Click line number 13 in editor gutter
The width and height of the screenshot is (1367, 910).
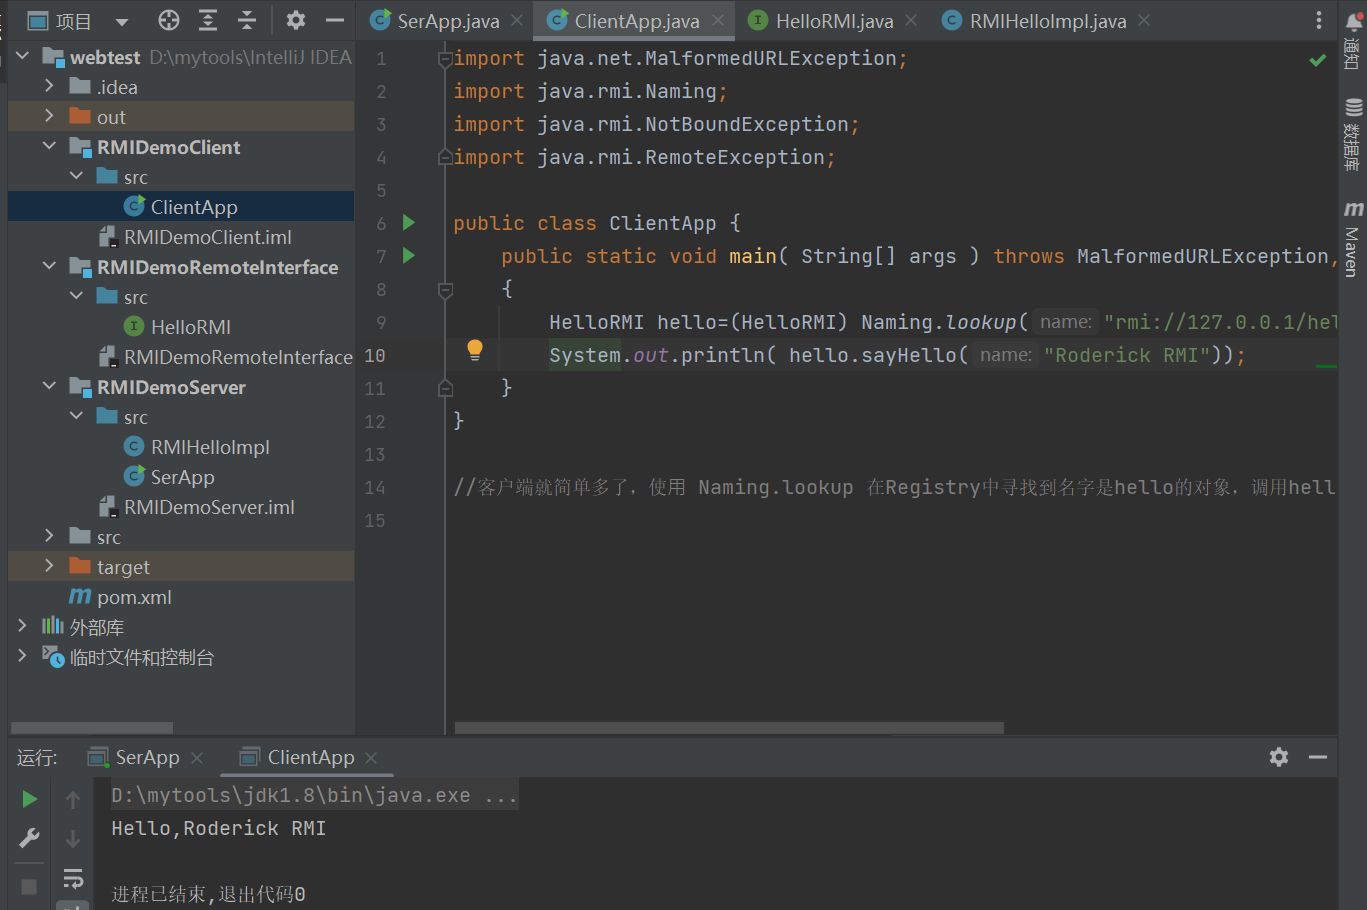[375, 454]
